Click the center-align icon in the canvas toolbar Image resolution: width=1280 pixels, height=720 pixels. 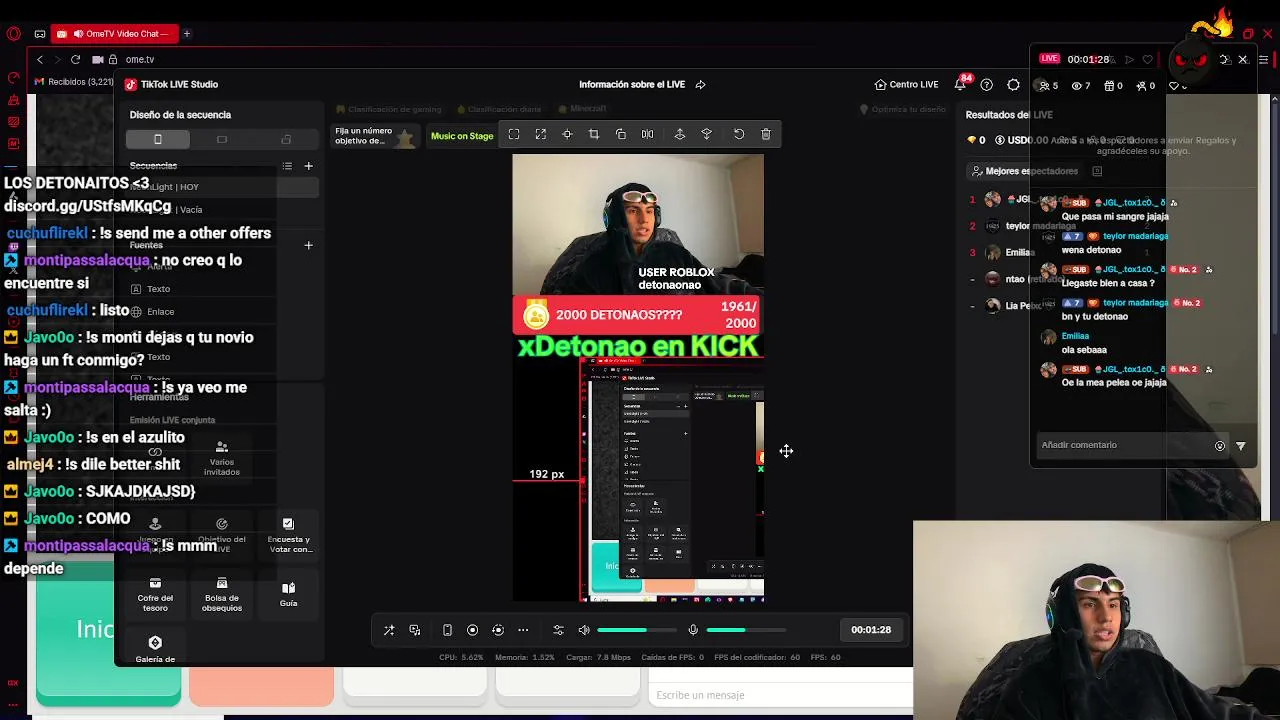pyautogui.click(x=567, y=134)
